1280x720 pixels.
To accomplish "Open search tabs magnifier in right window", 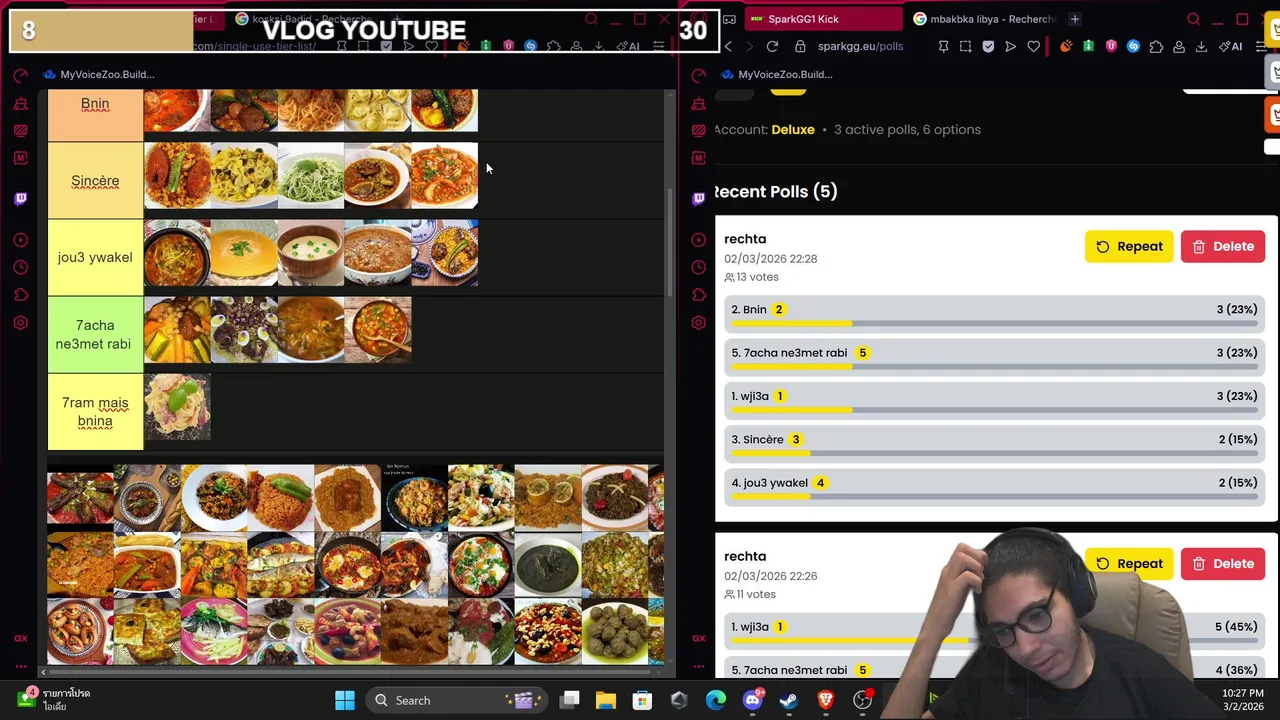I will click(1193, 19).
